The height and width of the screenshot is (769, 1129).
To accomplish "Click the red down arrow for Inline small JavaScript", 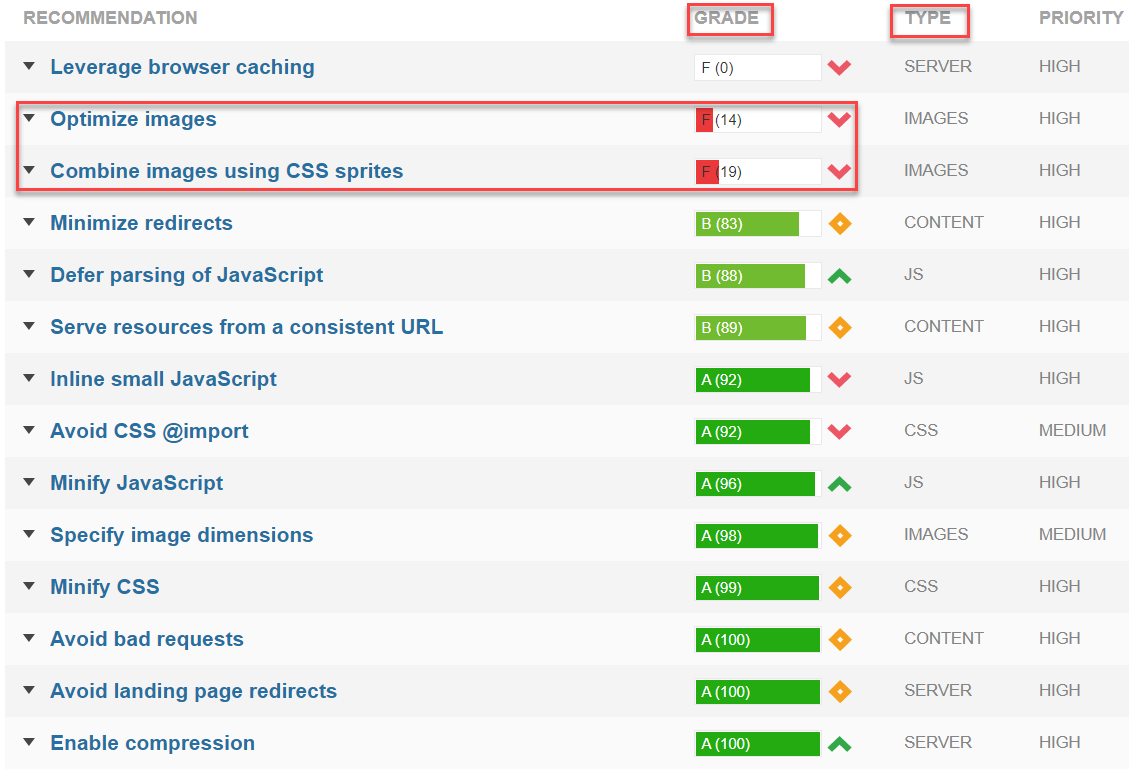I will click(839, 379).
